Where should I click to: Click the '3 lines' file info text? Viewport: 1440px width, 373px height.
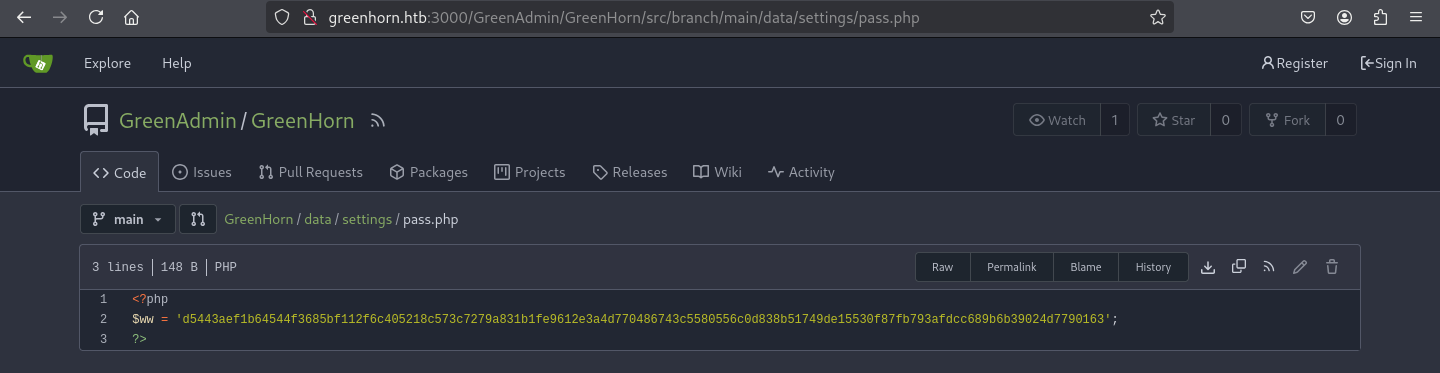tap(119, 267)
